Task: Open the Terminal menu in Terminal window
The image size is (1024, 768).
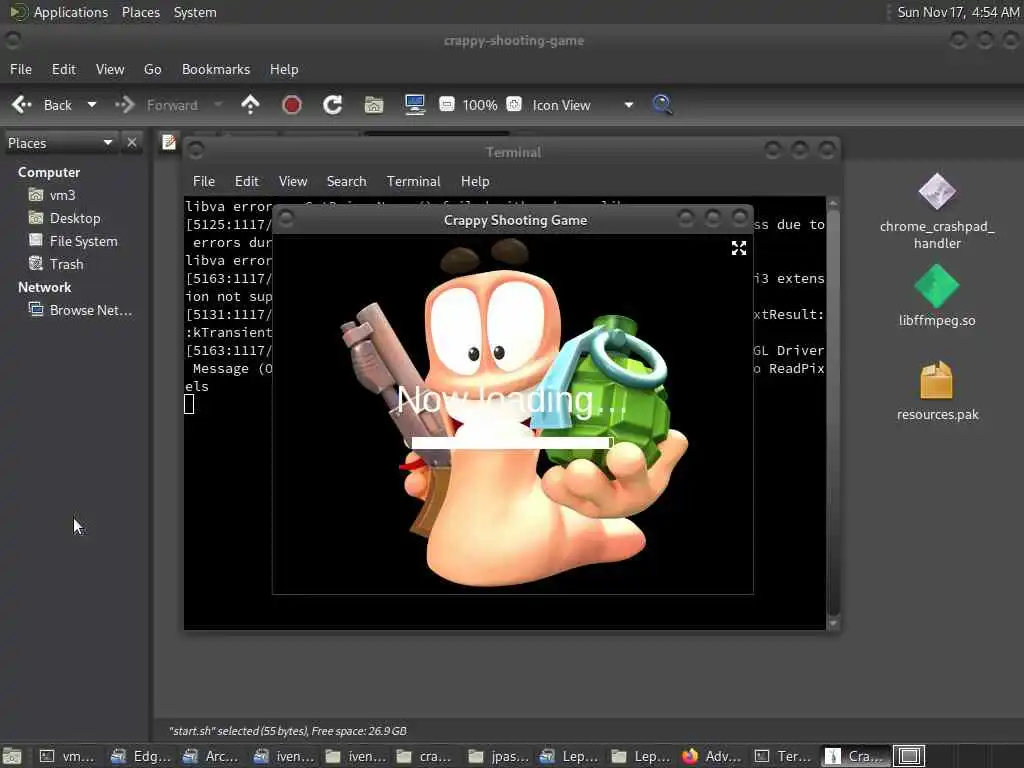Action: tap(413, 182)
